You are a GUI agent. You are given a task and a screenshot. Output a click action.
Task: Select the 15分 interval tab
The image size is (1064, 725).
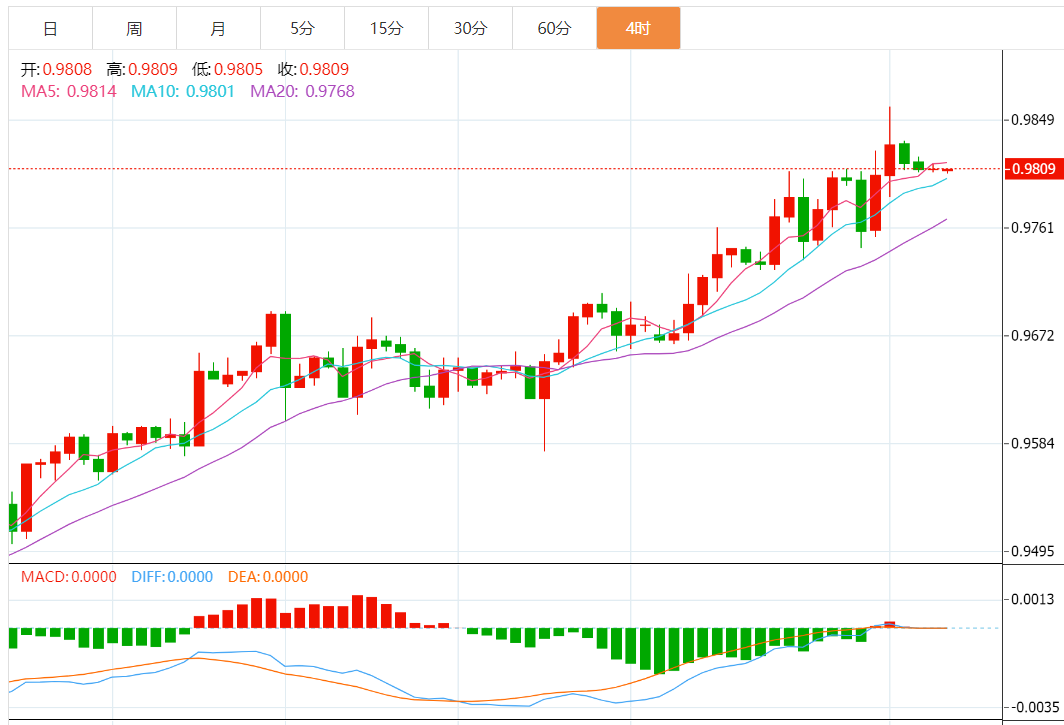[386, 29]
